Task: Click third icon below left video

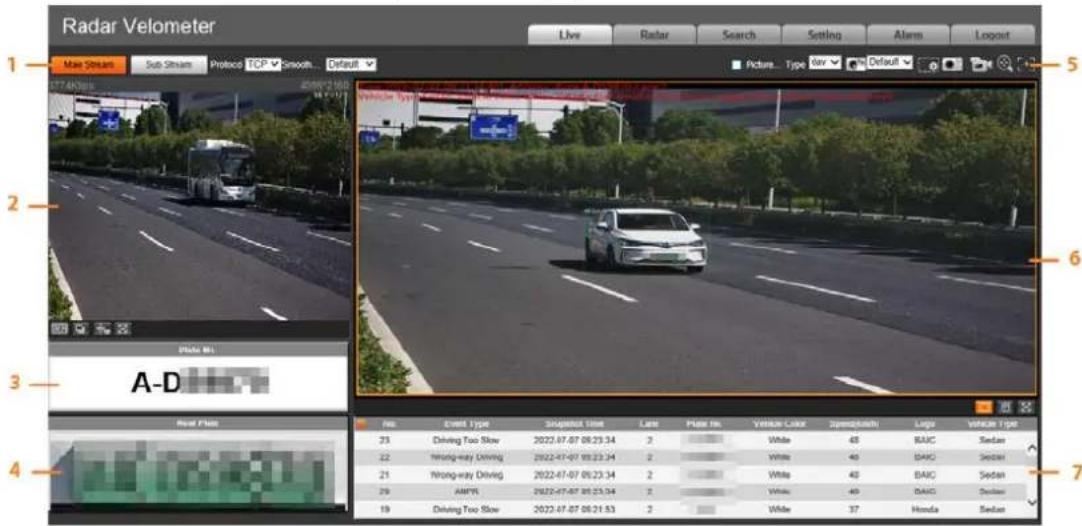Action: click(104, 329)
